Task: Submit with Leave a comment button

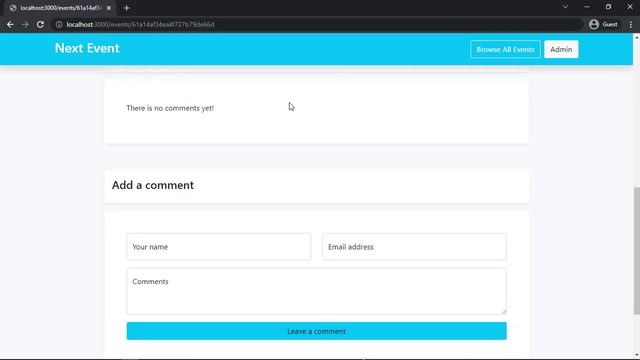Action: tap(316, 331)
